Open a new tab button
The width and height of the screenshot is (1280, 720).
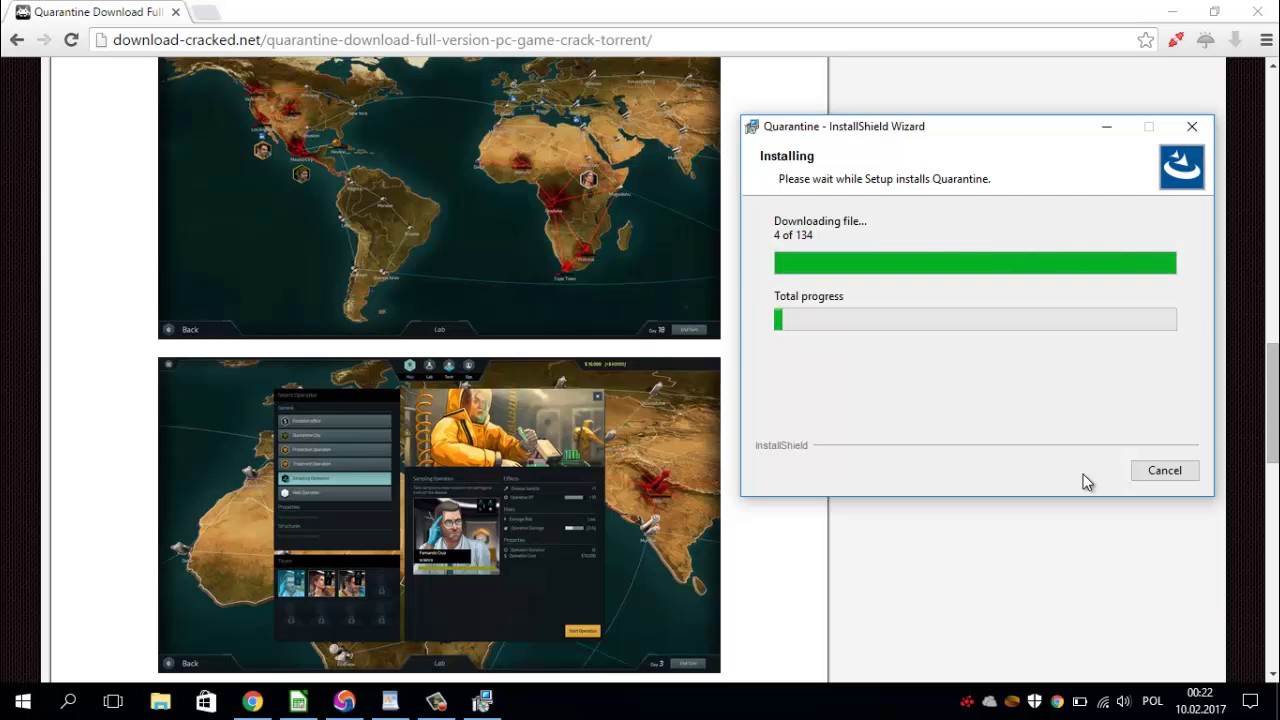(205, 12)
